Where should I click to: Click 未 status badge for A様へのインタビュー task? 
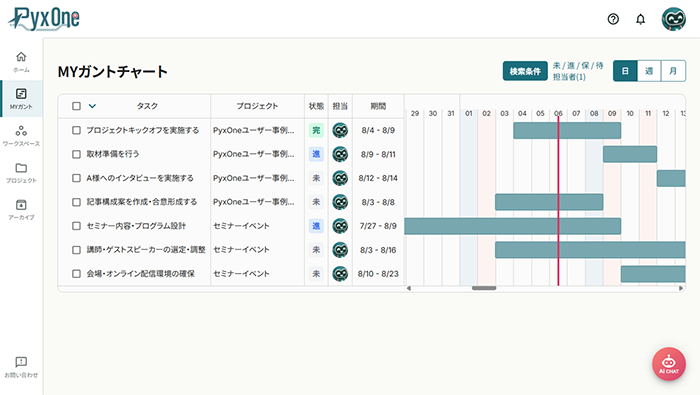(316, 178)
